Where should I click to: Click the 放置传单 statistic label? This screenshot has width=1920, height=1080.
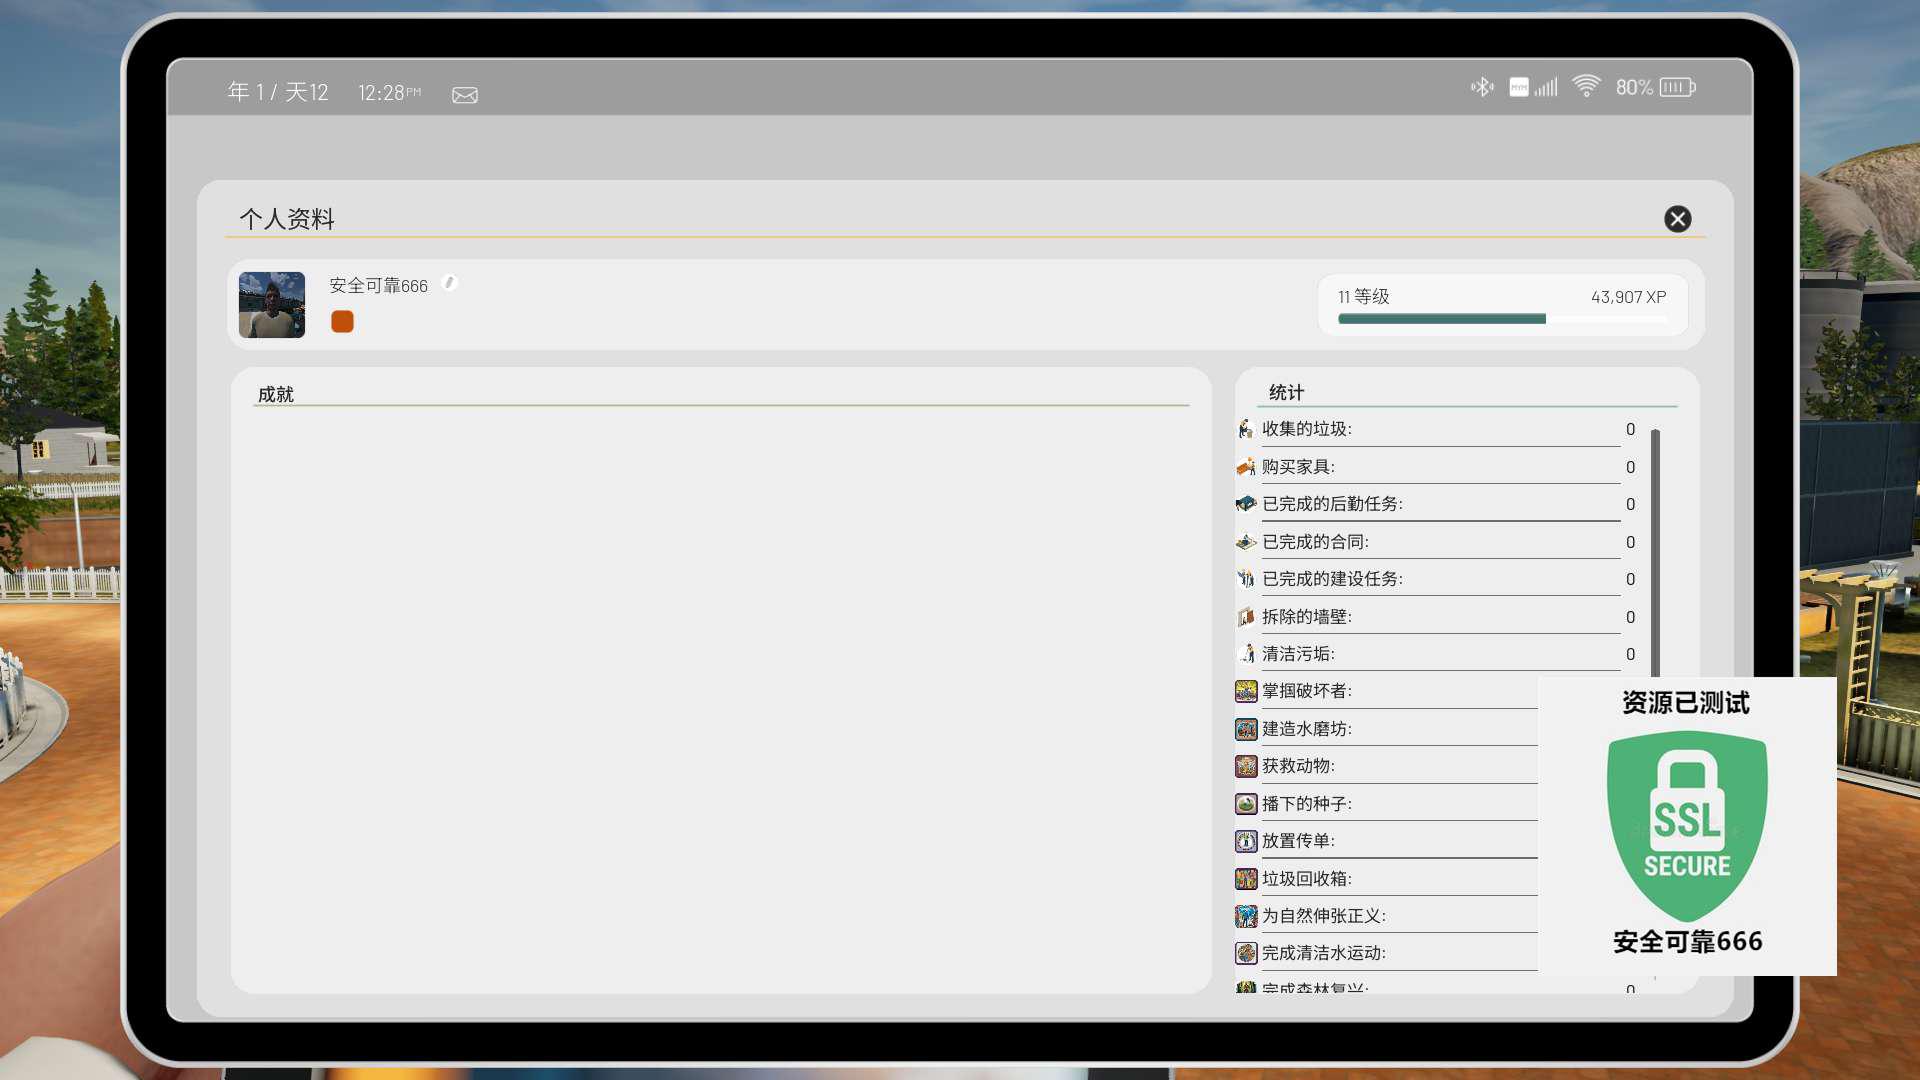1298,841
